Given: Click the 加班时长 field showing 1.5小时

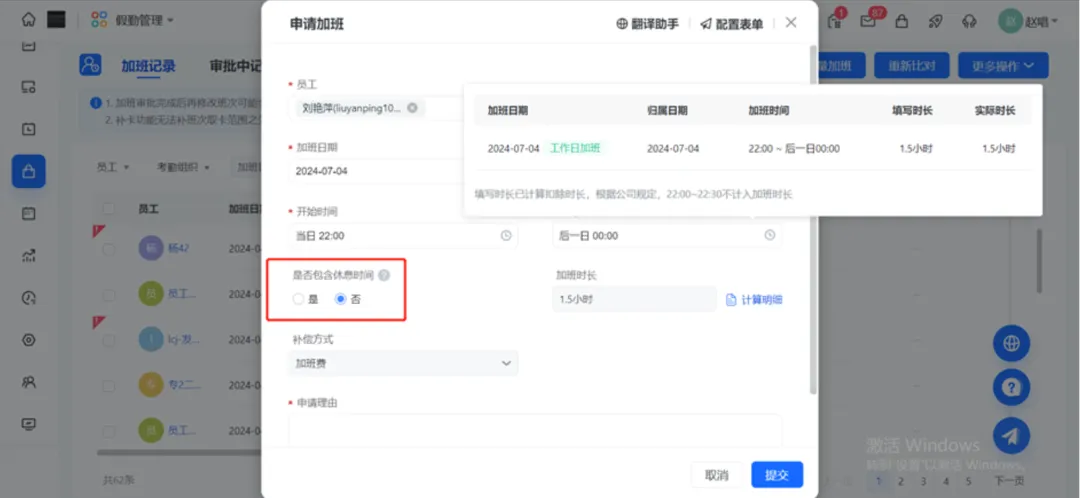Looking at the screenshot, I should 634,300.
